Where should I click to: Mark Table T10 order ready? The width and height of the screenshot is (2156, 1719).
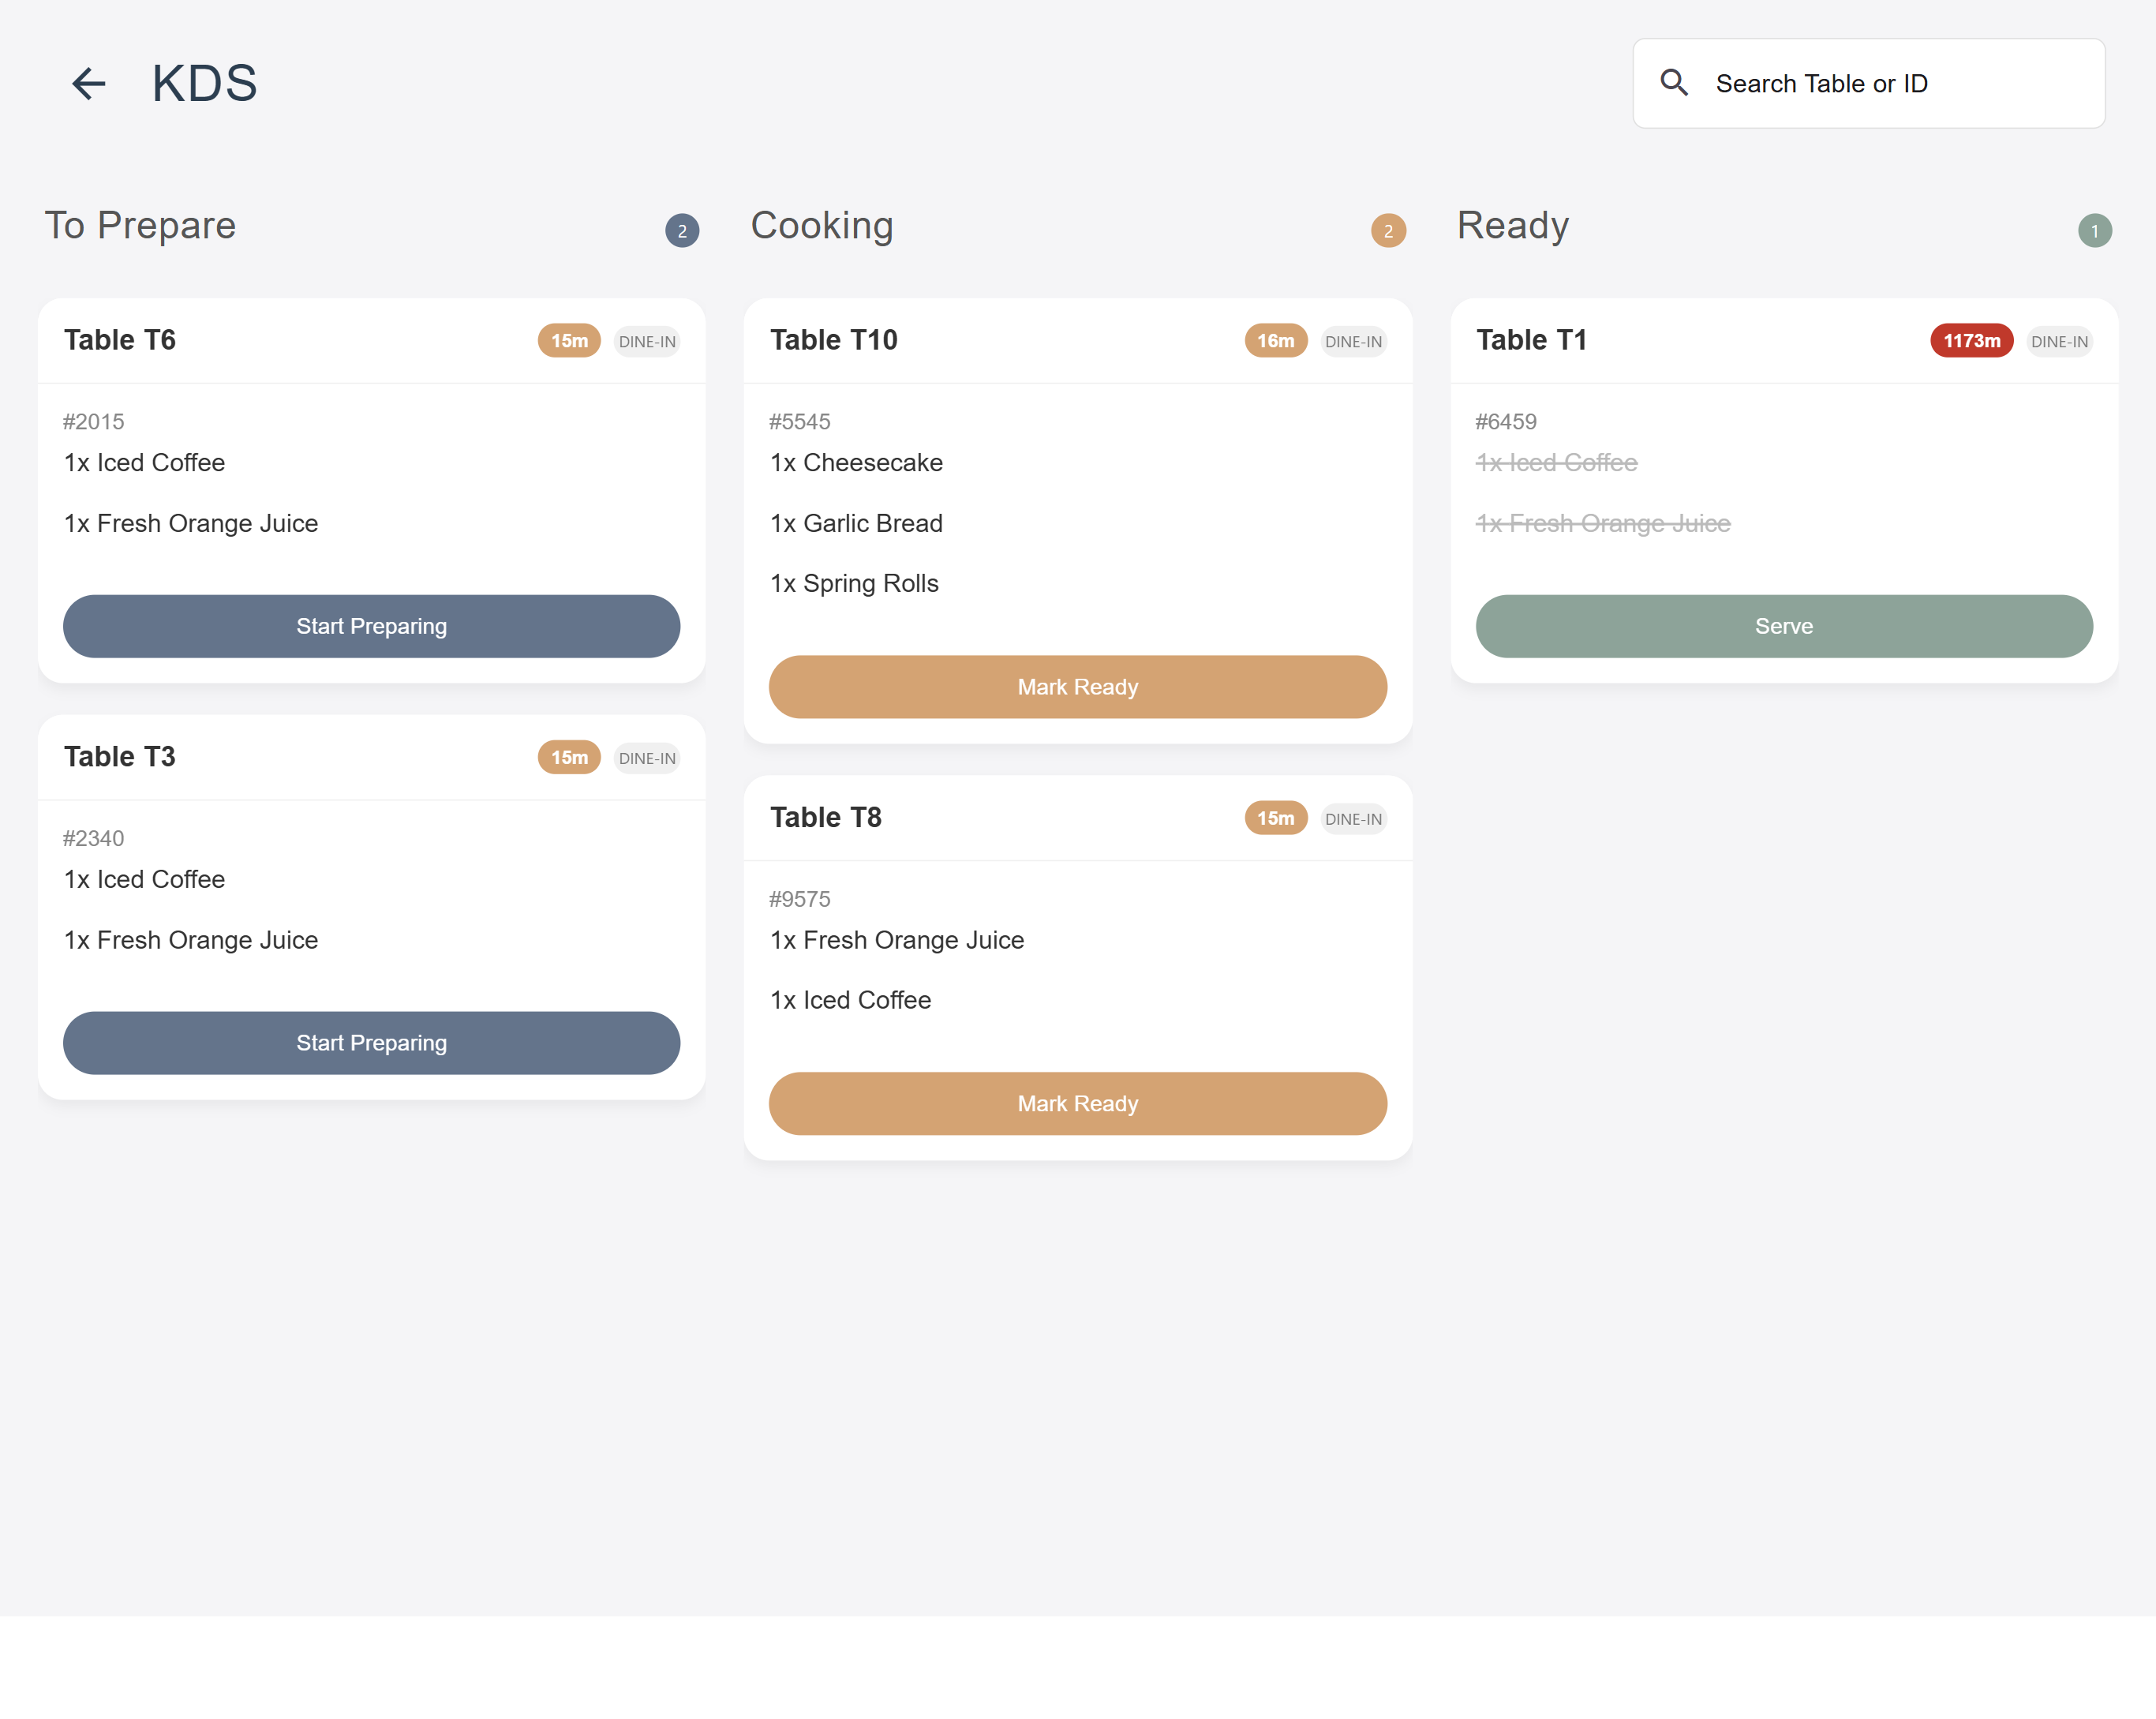coord(1077,687)
